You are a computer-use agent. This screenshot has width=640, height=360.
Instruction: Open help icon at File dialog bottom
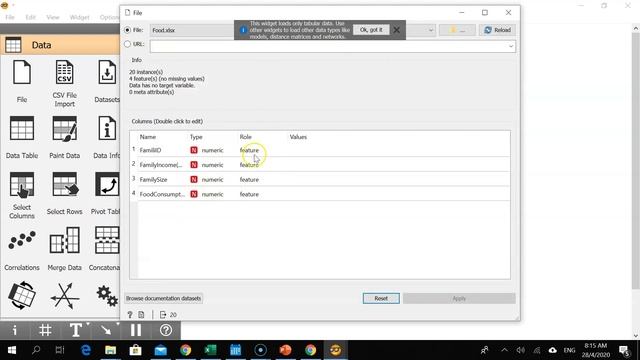[x=130, y=315]
